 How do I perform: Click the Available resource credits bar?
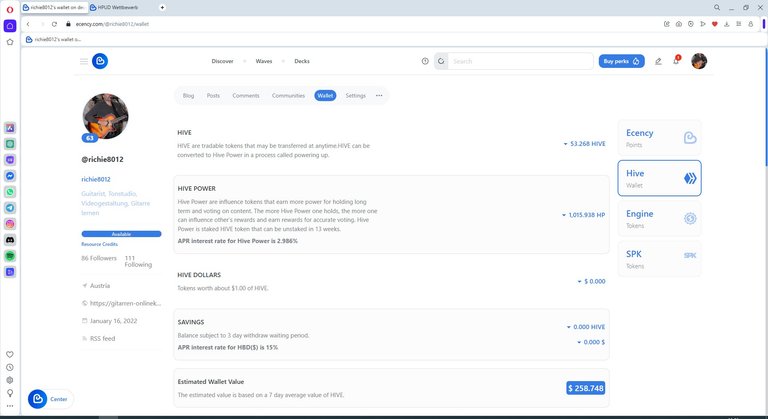(x=121, y=234)
